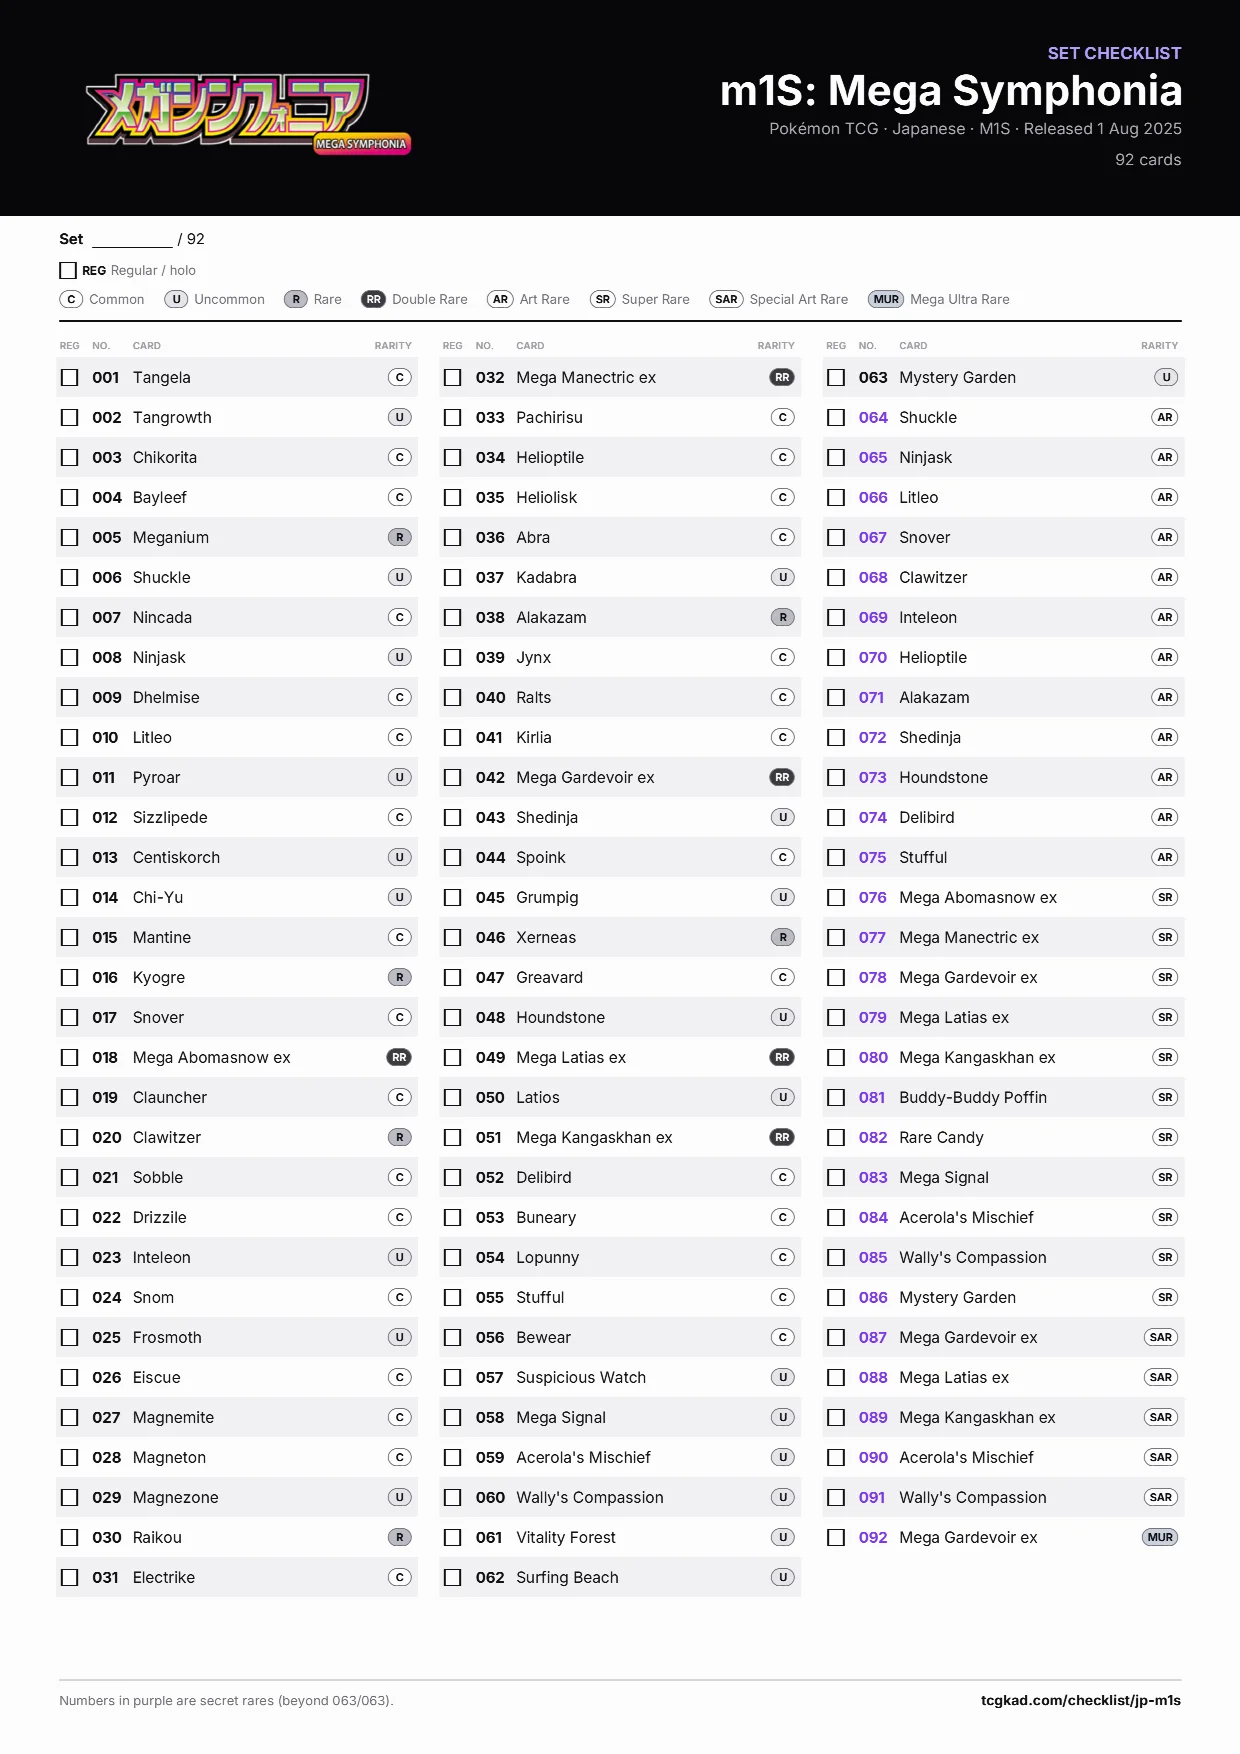The width and height of the screenshot is (1240, 1754).
Task: Click the AR badge beside Shuckle 064
Action: tap(1164, 417)
